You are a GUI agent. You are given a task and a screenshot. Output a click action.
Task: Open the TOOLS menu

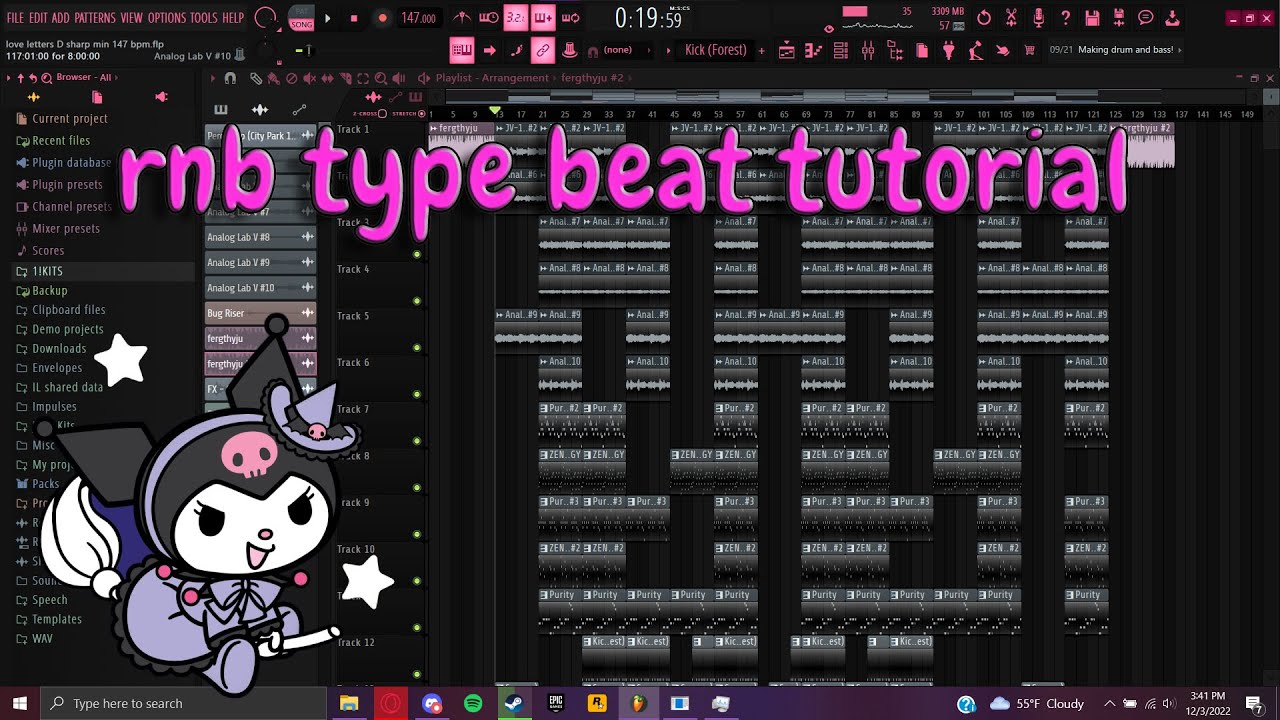pyautogui.click(x=204, y=18)
